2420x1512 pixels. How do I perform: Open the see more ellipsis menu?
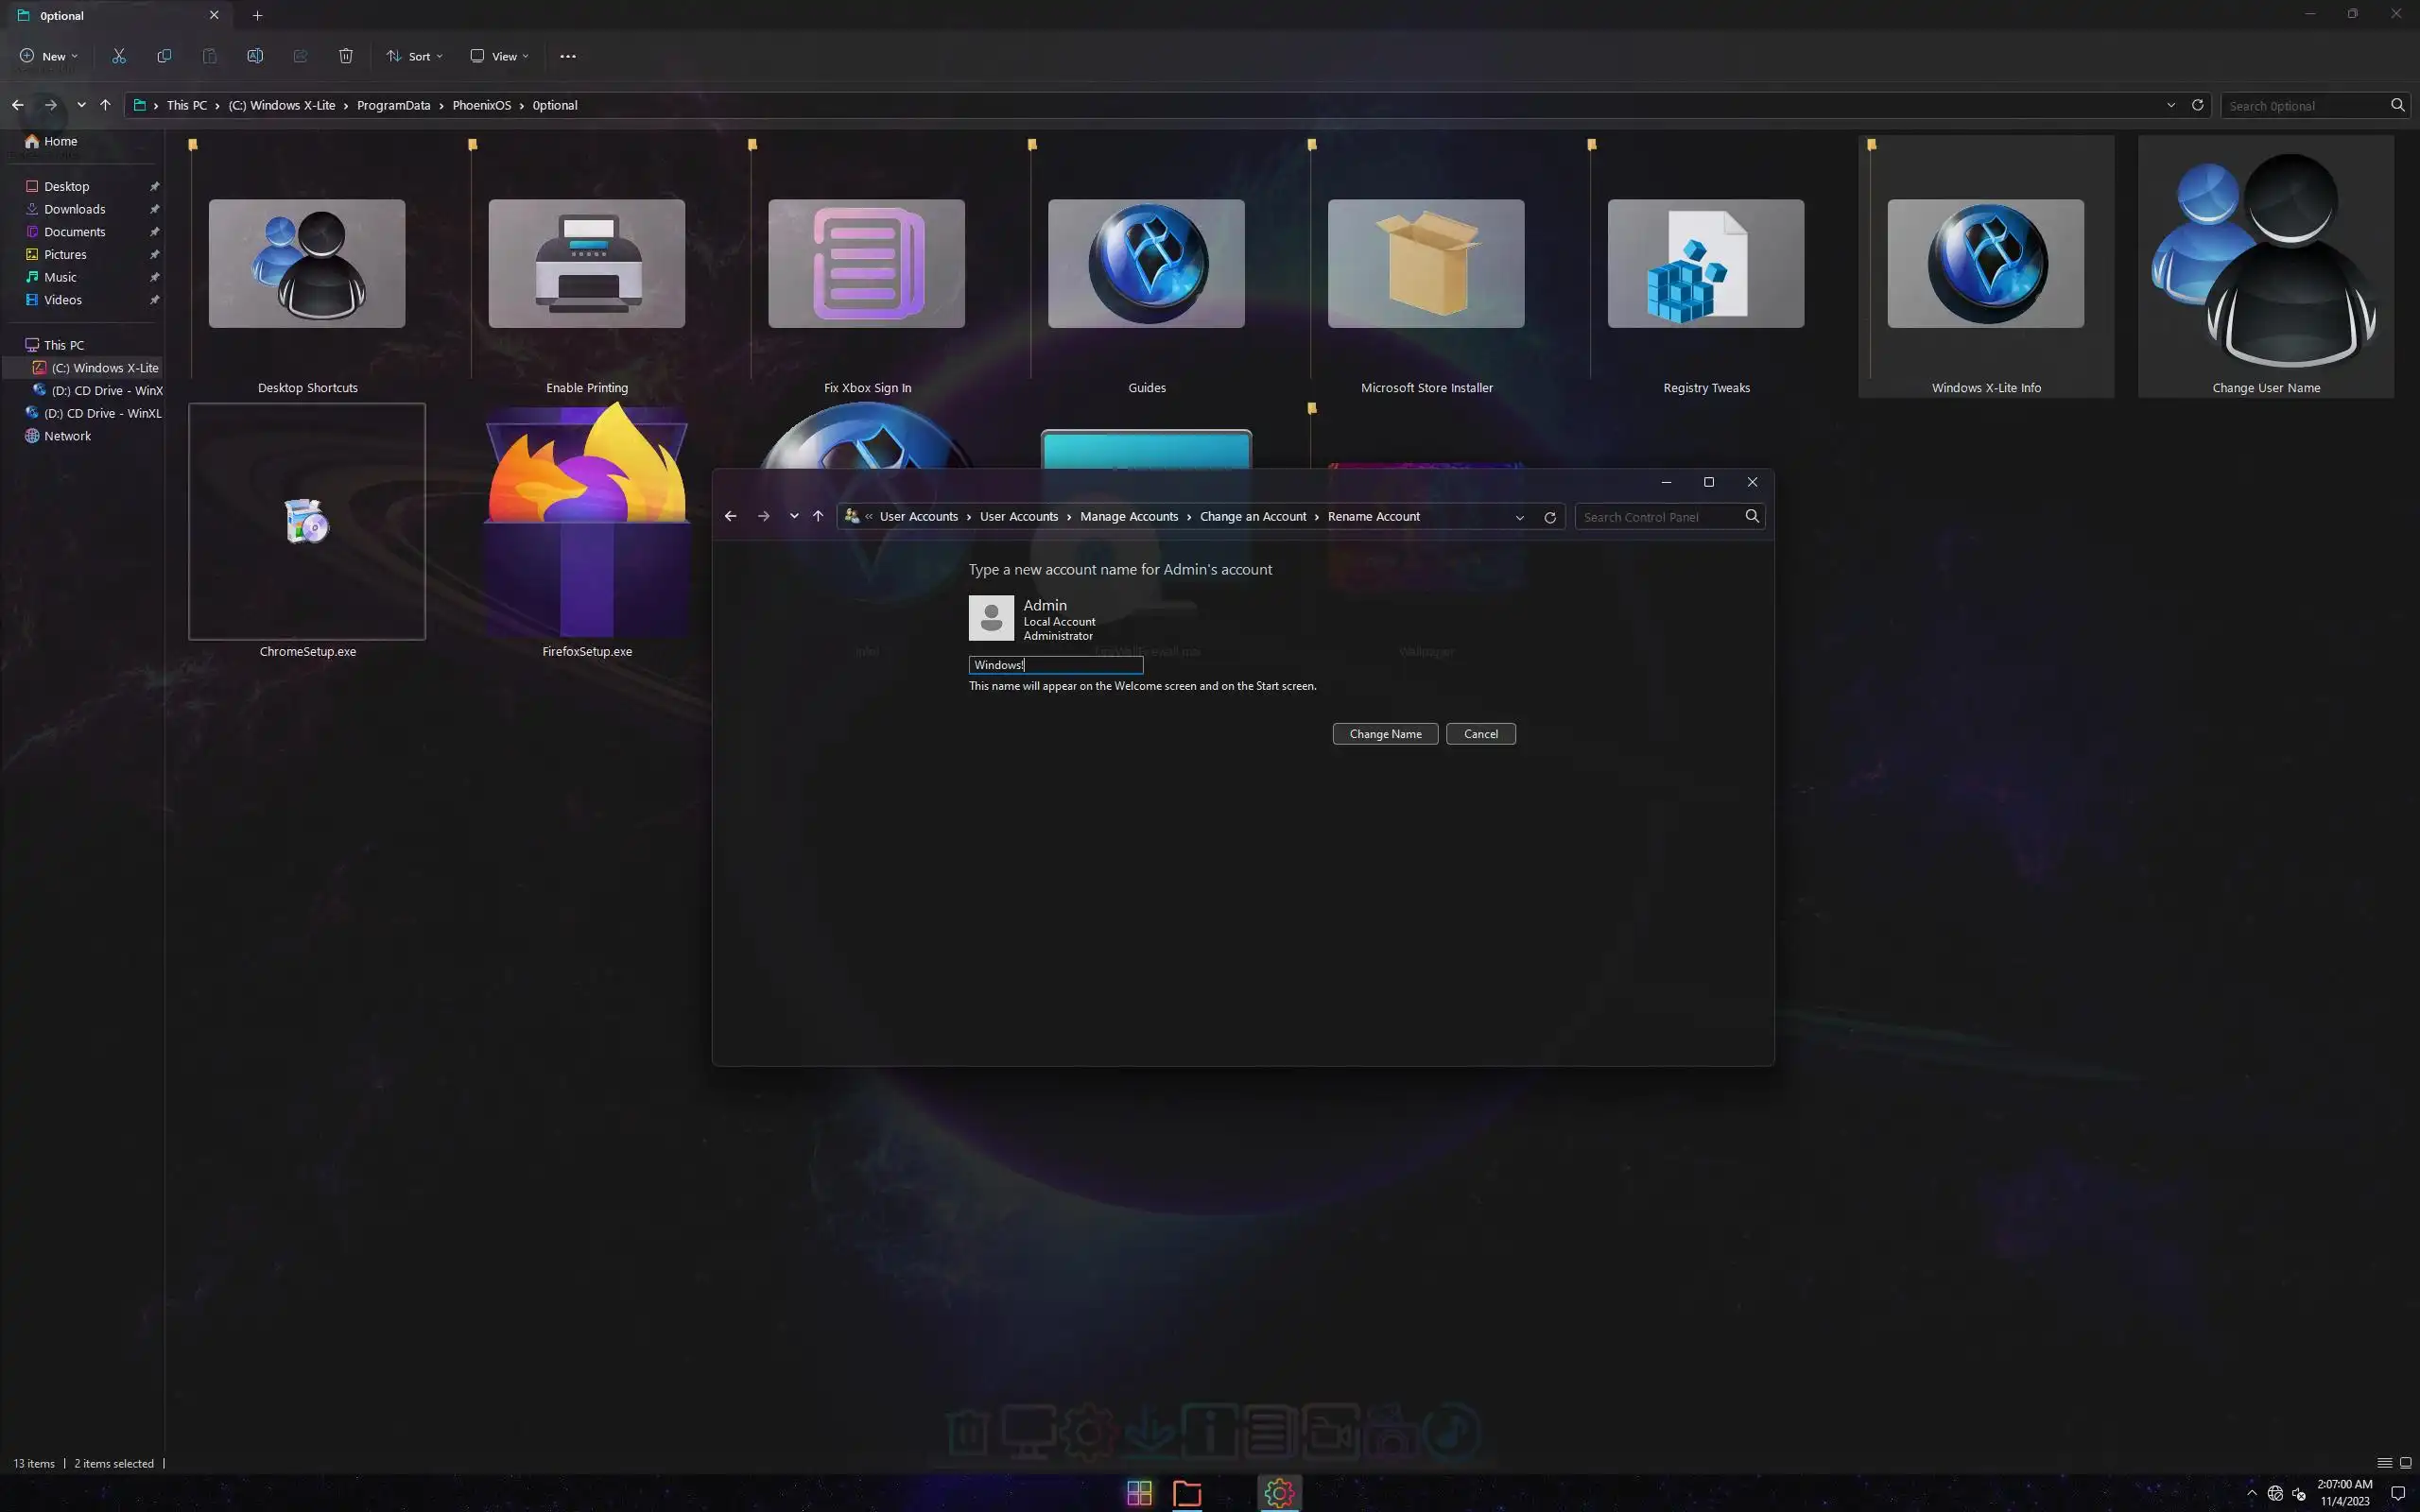click(568, 56)
